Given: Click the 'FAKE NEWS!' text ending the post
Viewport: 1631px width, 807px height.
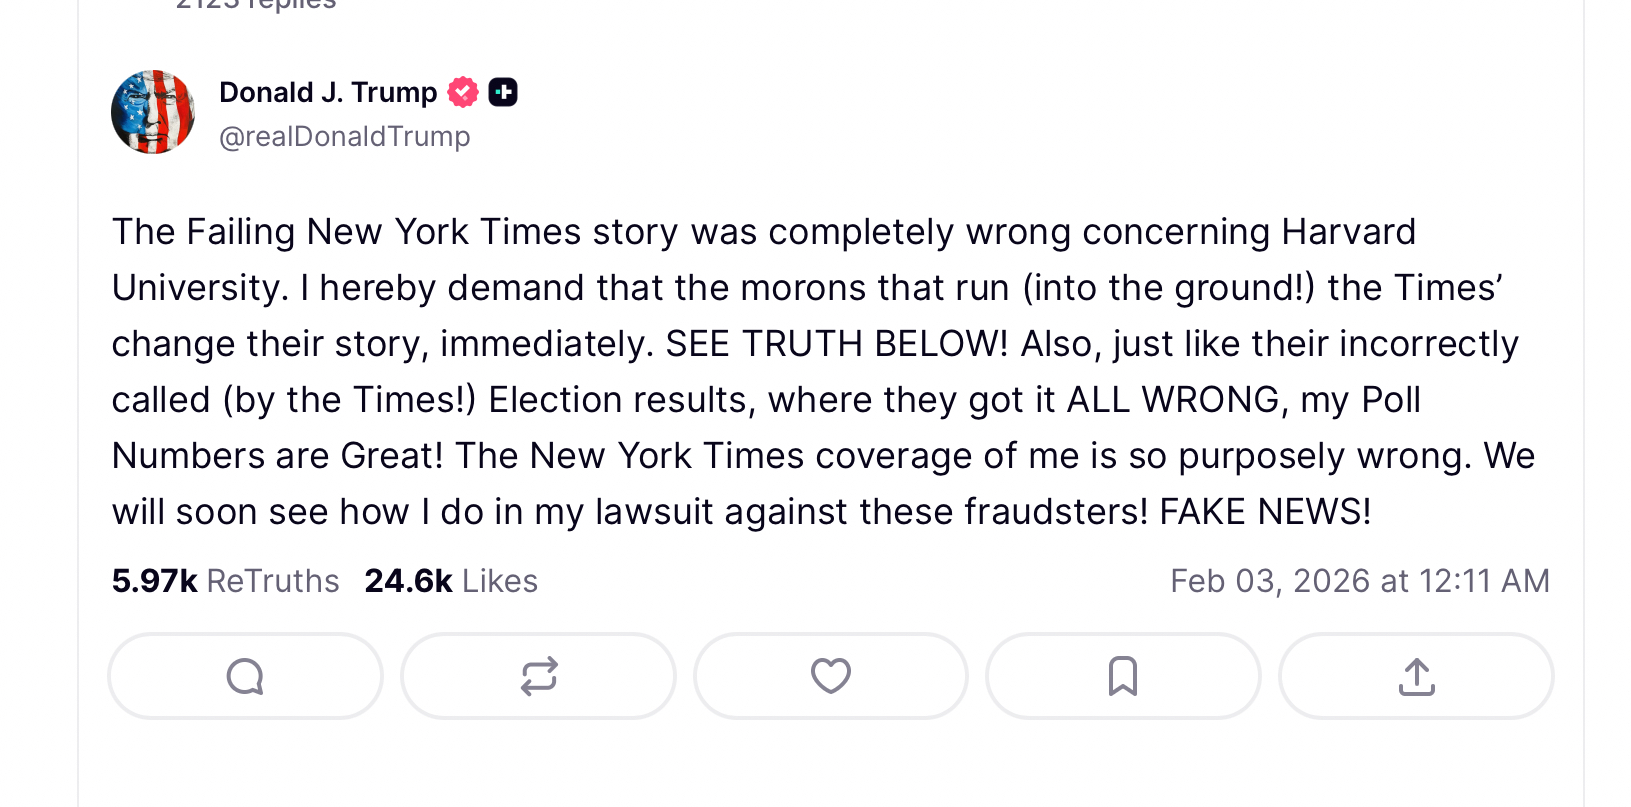Looking at the screenshot, I should [1265, 512].
